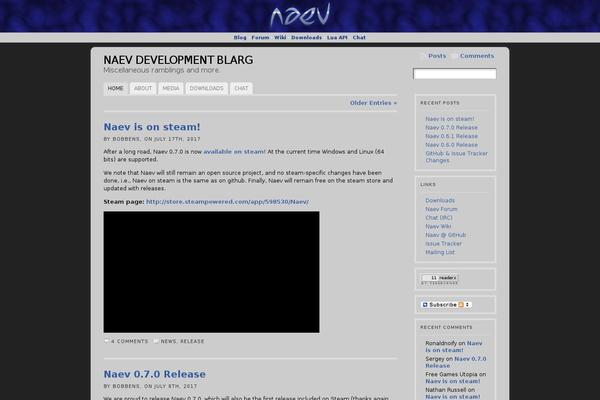Open Mailing List in Links sidebar
The image size is (600, 400).
pos(440,252)
